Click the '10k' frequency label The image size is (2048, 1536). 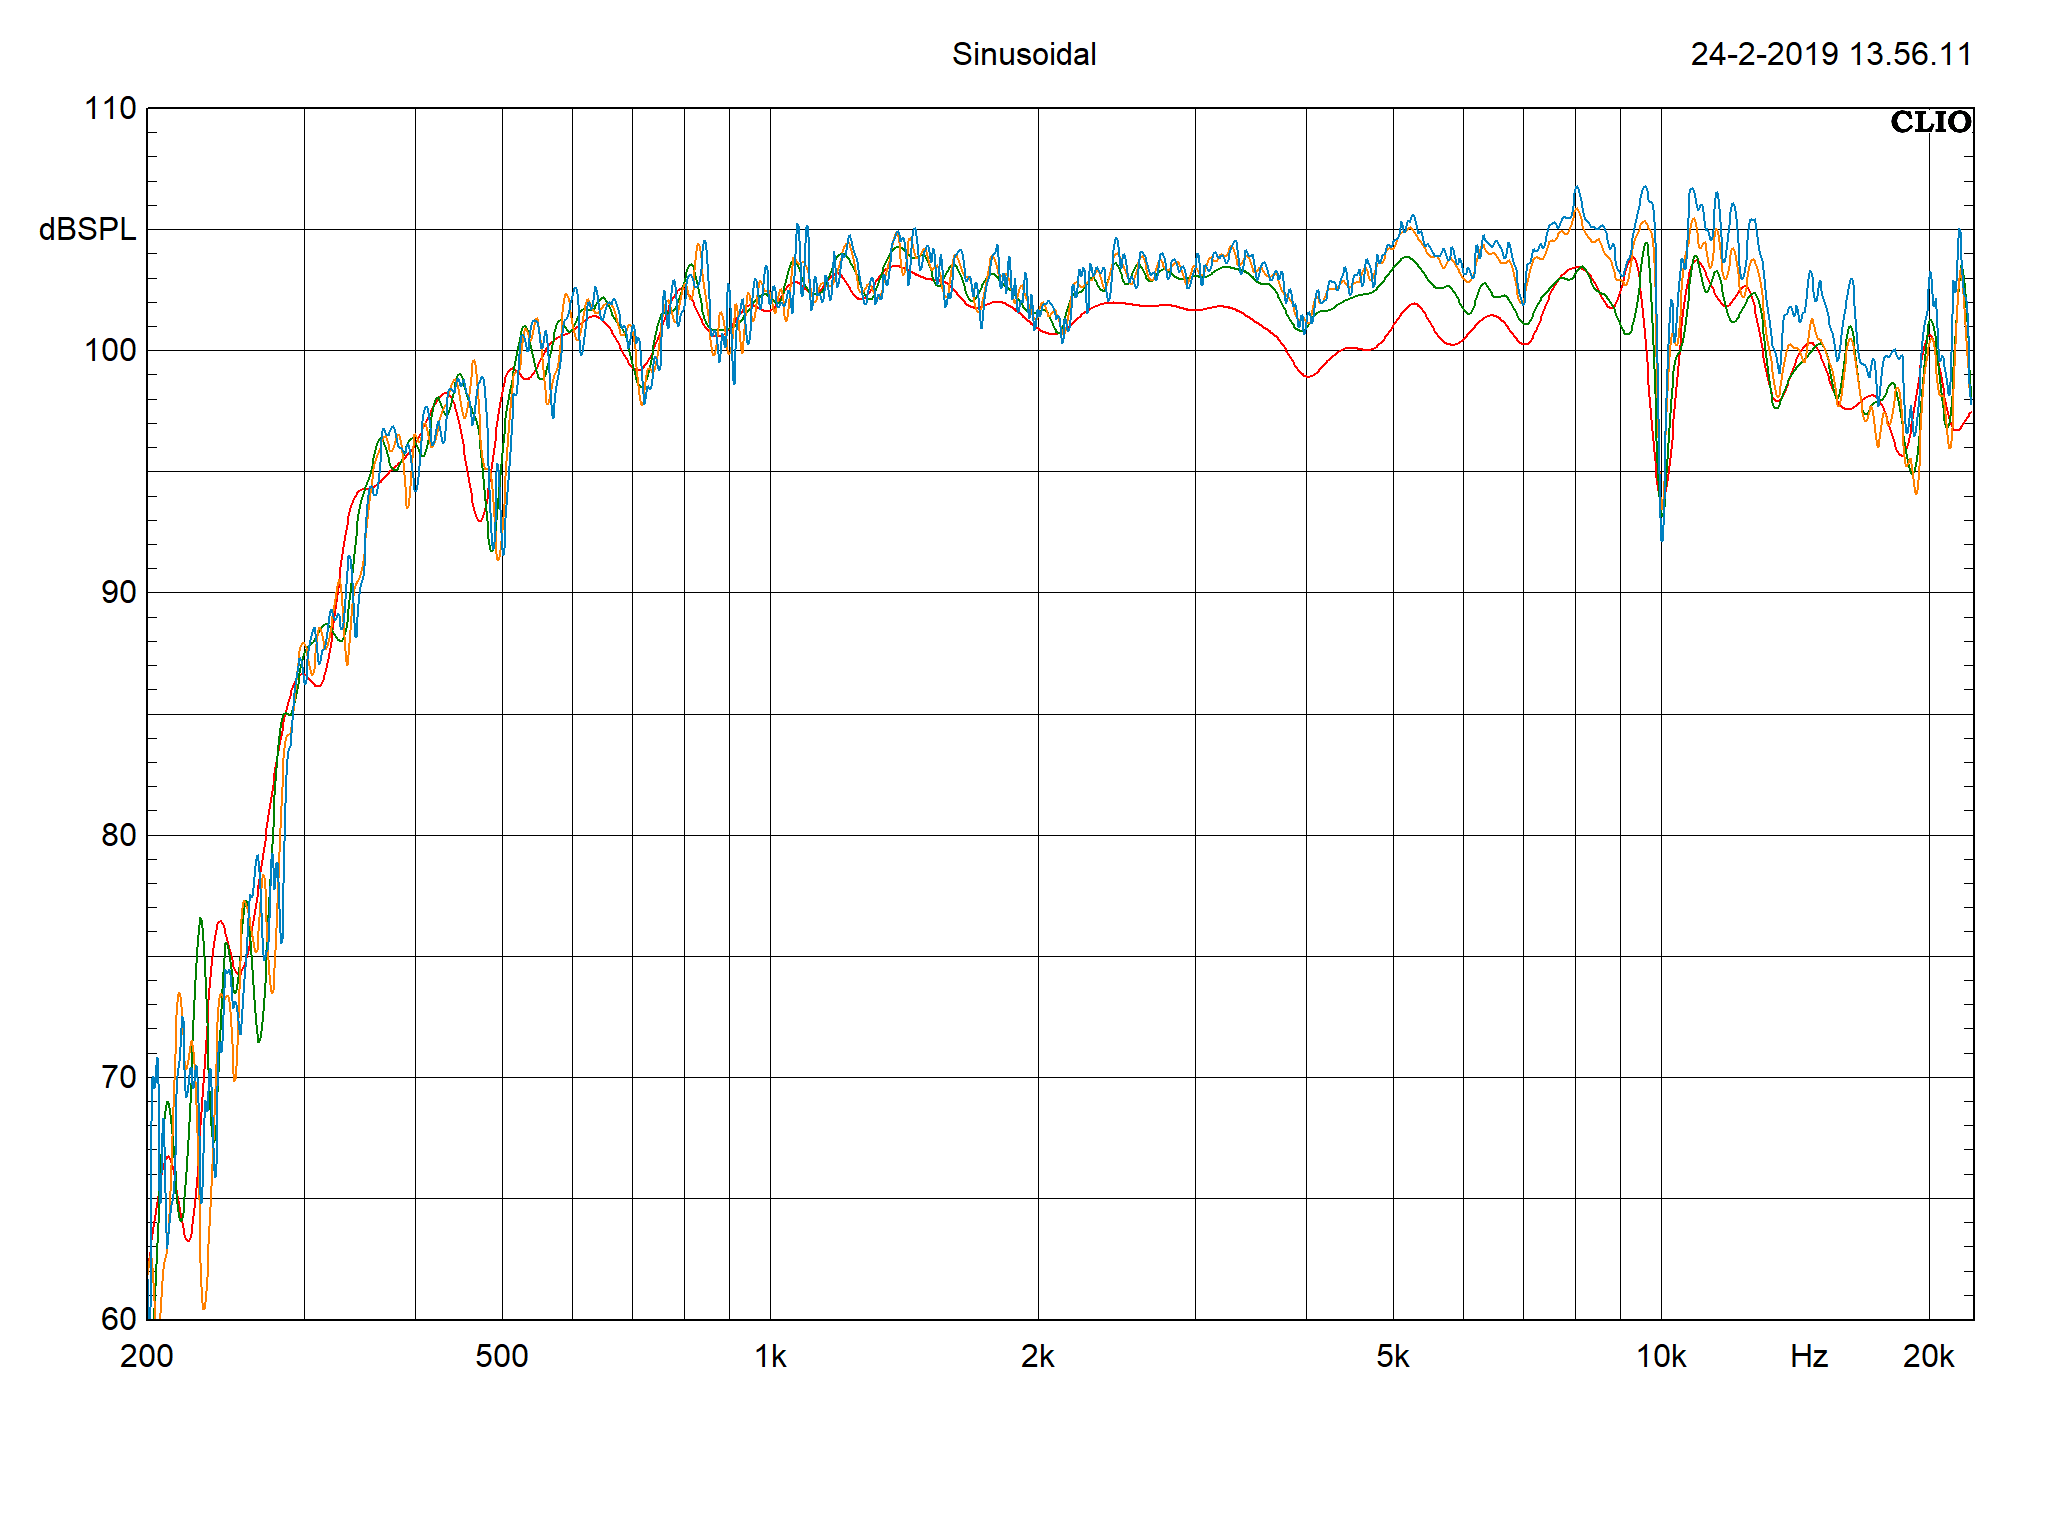point(1661,1356)
